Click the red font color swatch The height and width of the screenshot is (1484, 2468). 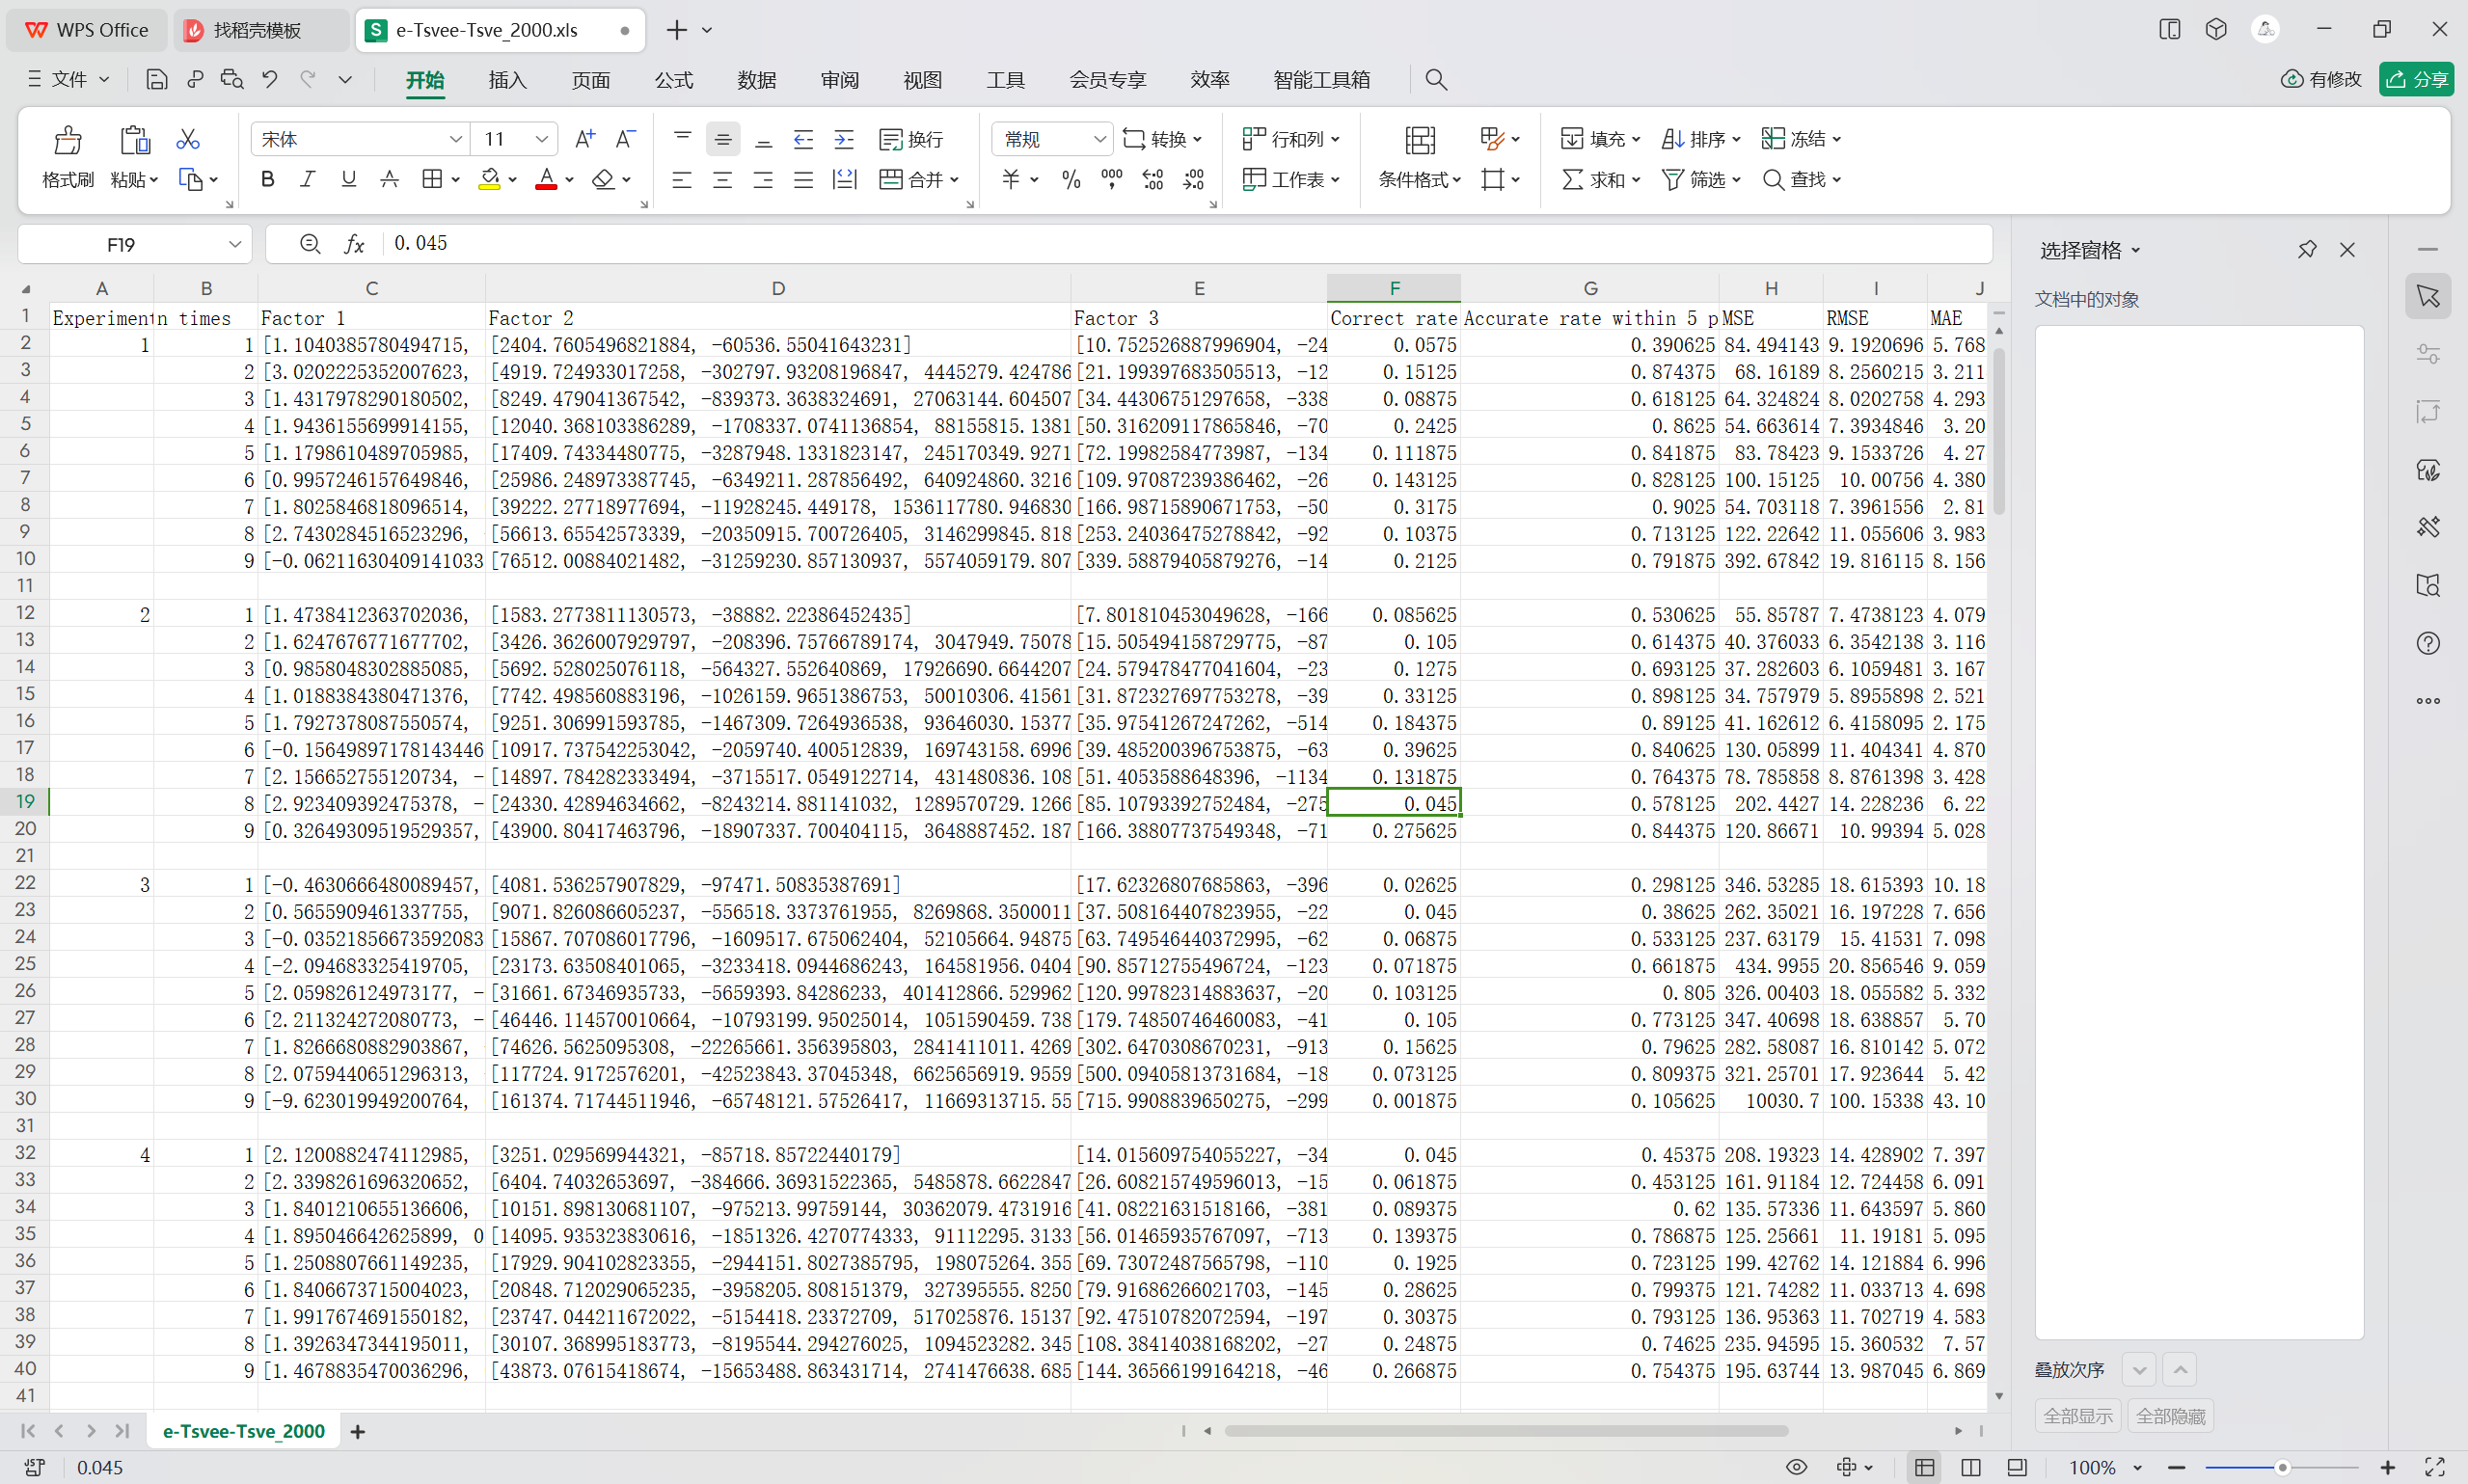pyautogui.click(x=546, y=180)
